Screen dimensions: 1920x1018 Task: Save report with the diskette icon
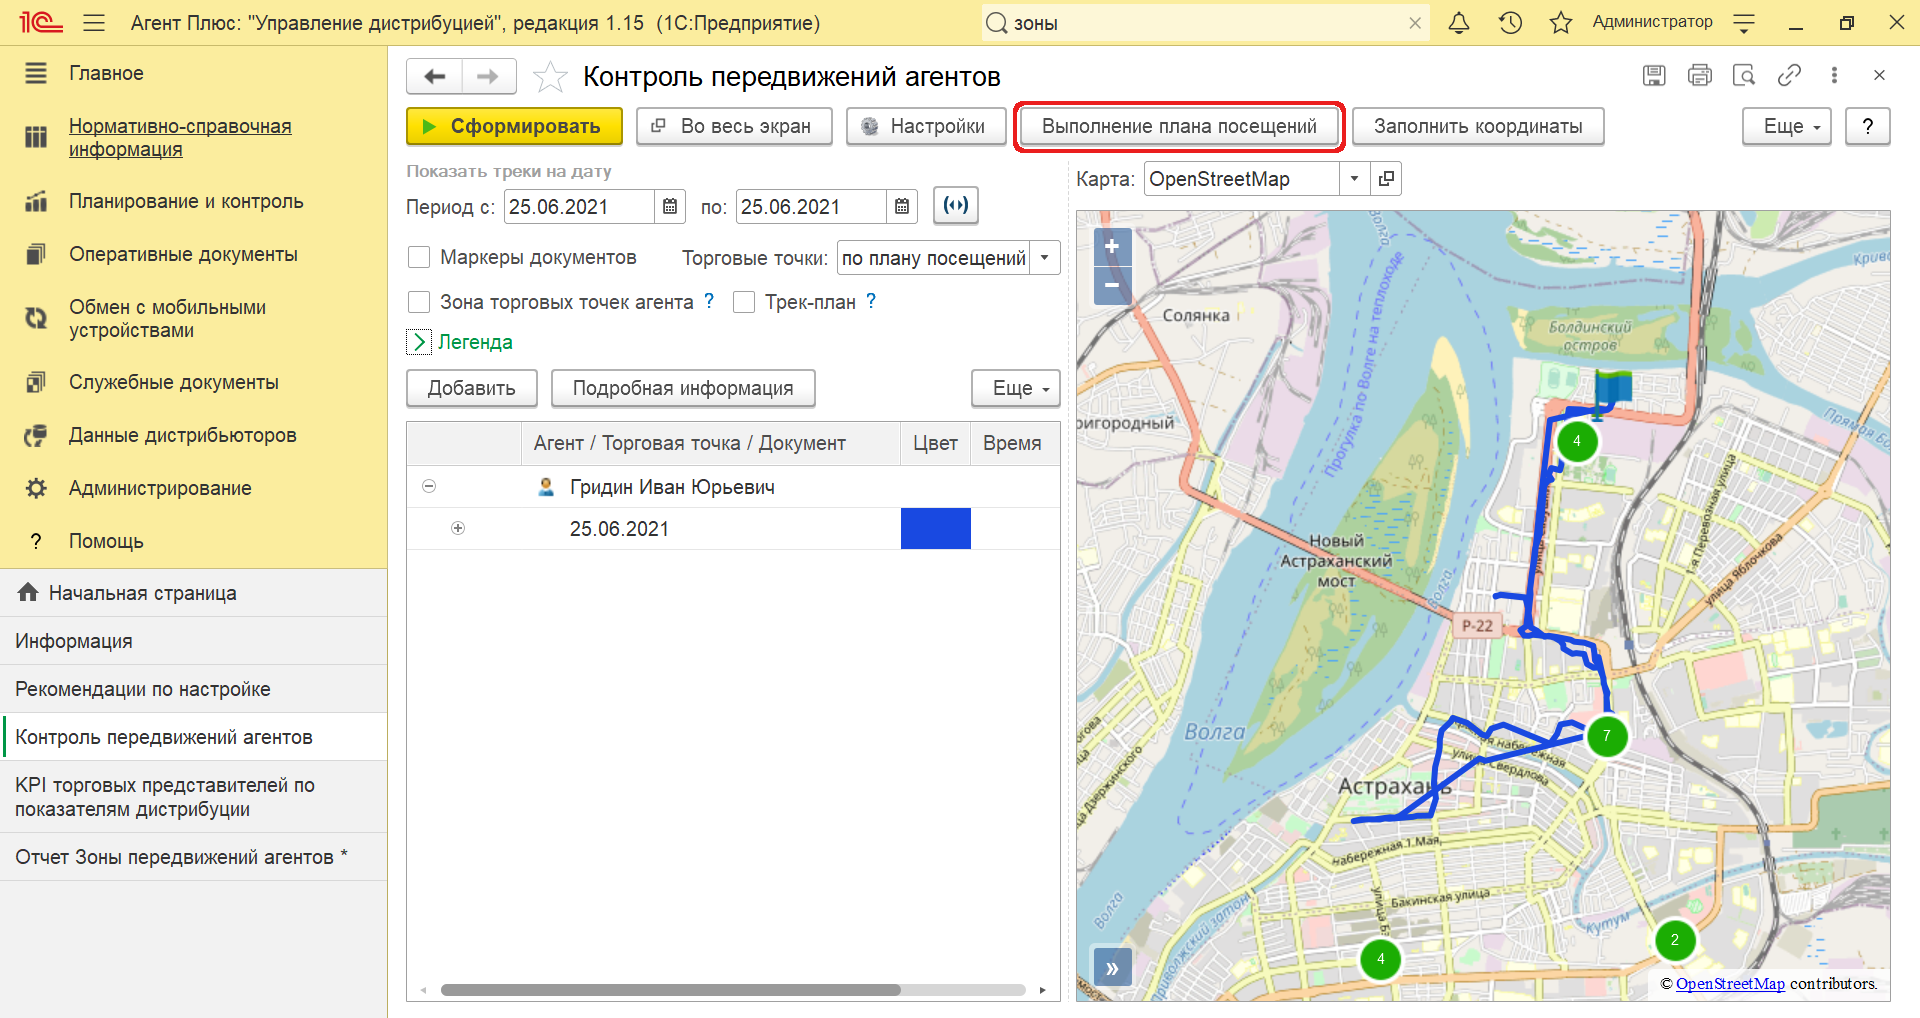tap(1654, 75)
